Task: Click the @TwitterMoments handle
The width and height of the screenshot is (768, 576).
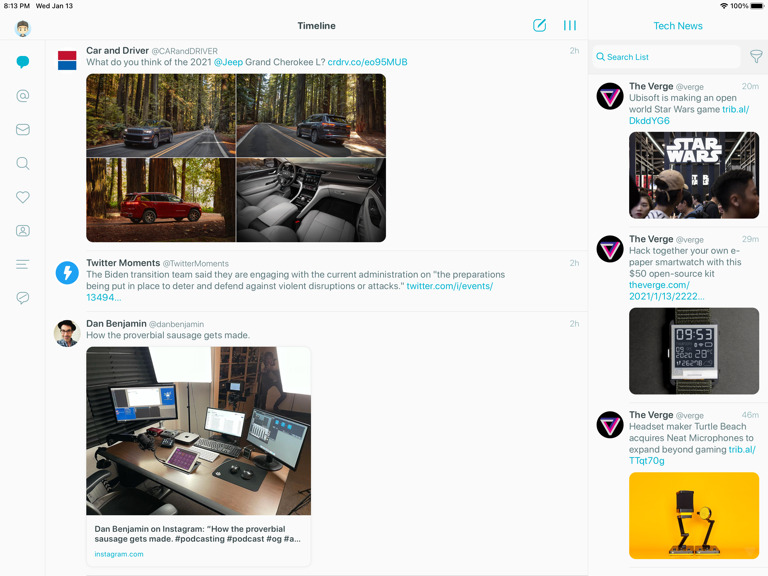Action: (x=195, y=264)
